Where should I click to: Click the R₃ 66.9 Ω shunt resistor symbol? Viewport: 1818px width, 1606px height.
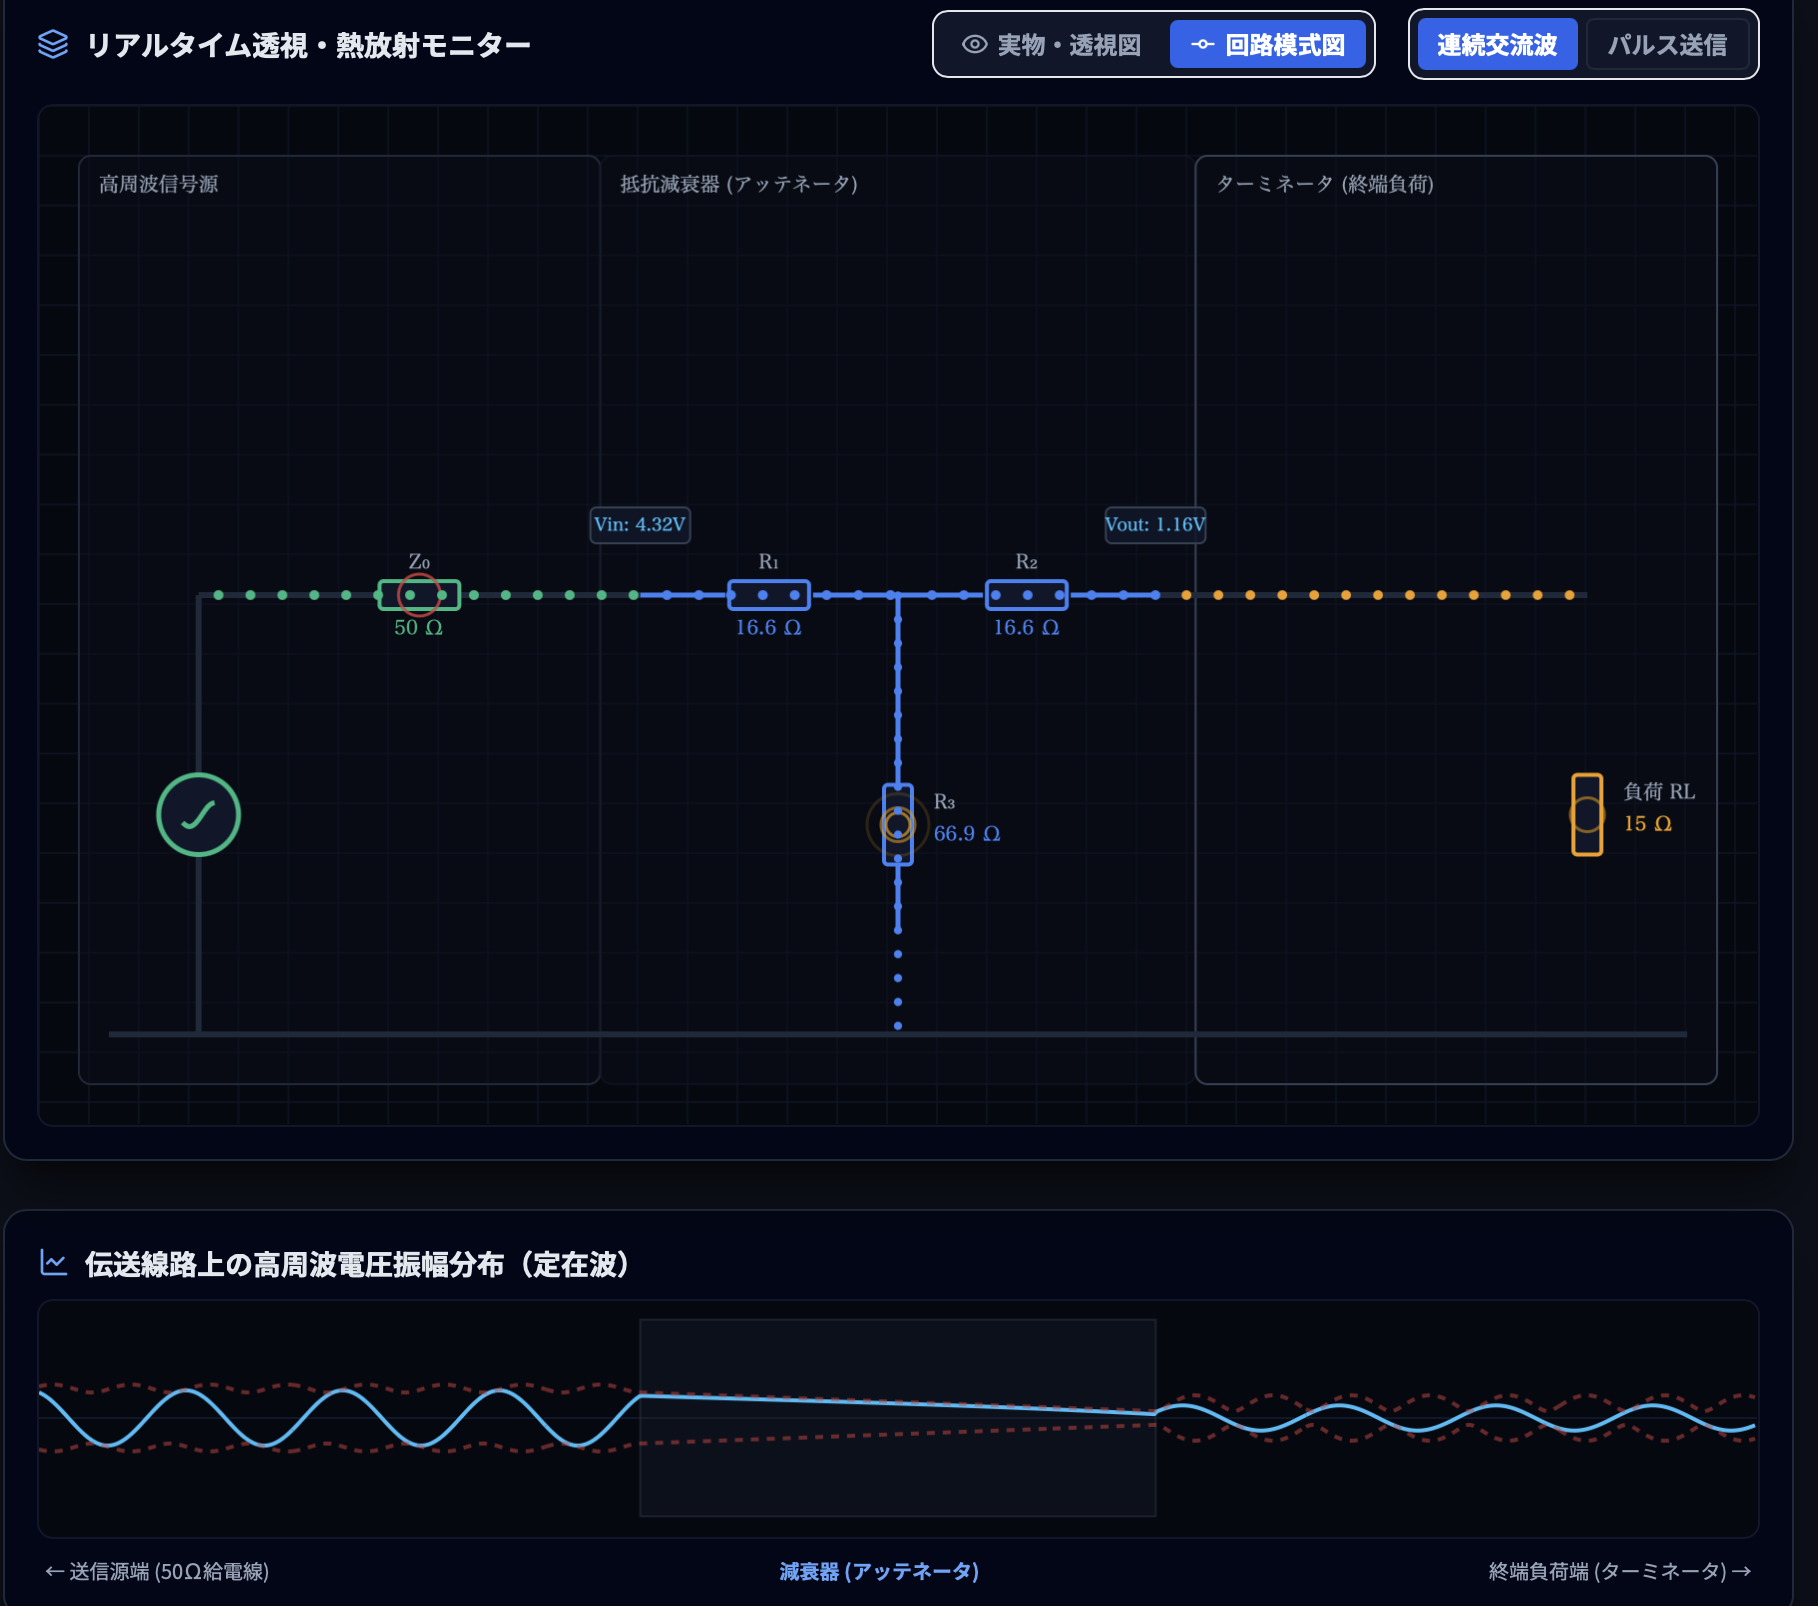point(898,825)
